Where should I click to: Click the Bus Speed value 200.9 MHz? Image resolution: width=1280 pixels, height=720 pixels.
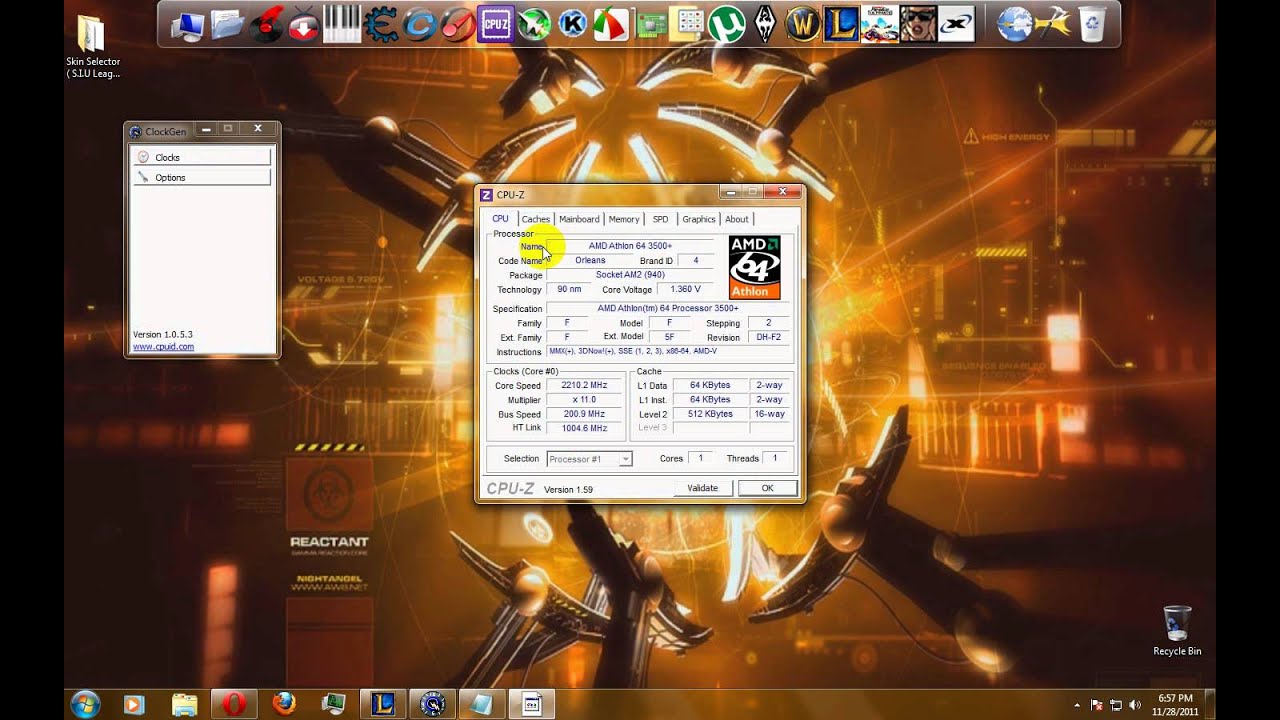(x=584, y=414)
